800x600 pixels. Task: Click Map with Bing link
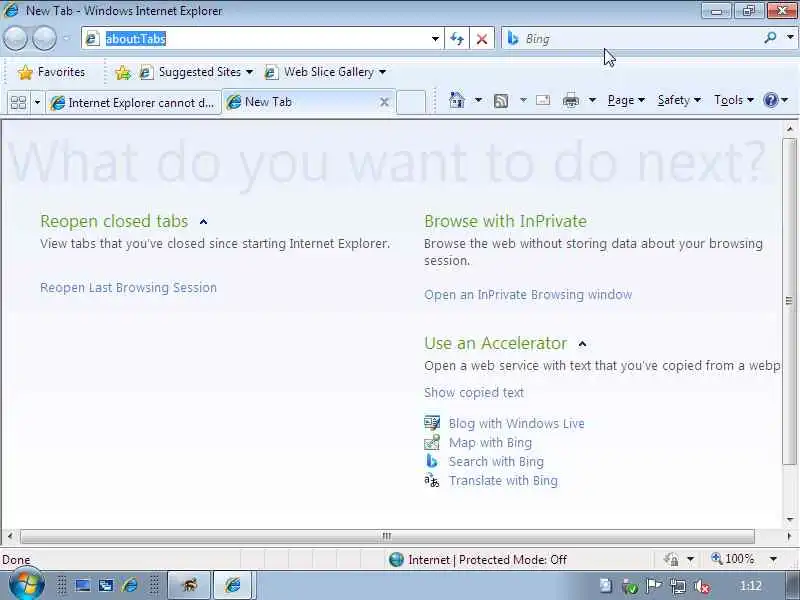point(490,442)
